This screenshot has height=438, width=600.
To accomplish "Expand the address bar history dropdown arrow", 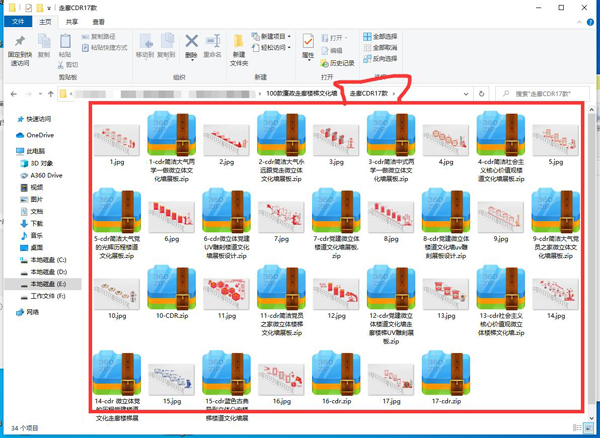I will point(465,94).
